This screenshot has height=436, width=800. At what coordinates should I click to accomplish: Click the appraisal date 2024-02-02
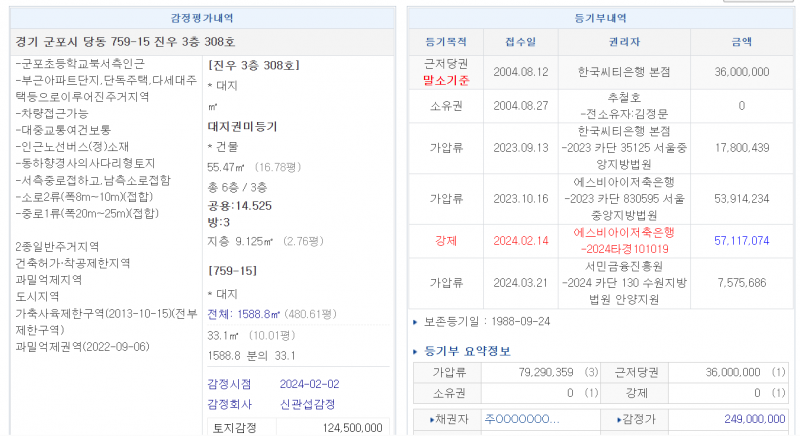[311, 384]
